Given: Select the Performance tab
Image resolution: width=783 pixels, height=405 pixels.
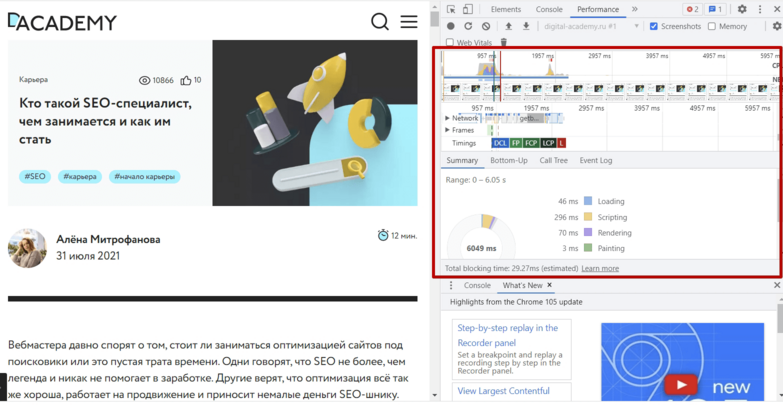Looking at the screenshot, I should (598, 9).
